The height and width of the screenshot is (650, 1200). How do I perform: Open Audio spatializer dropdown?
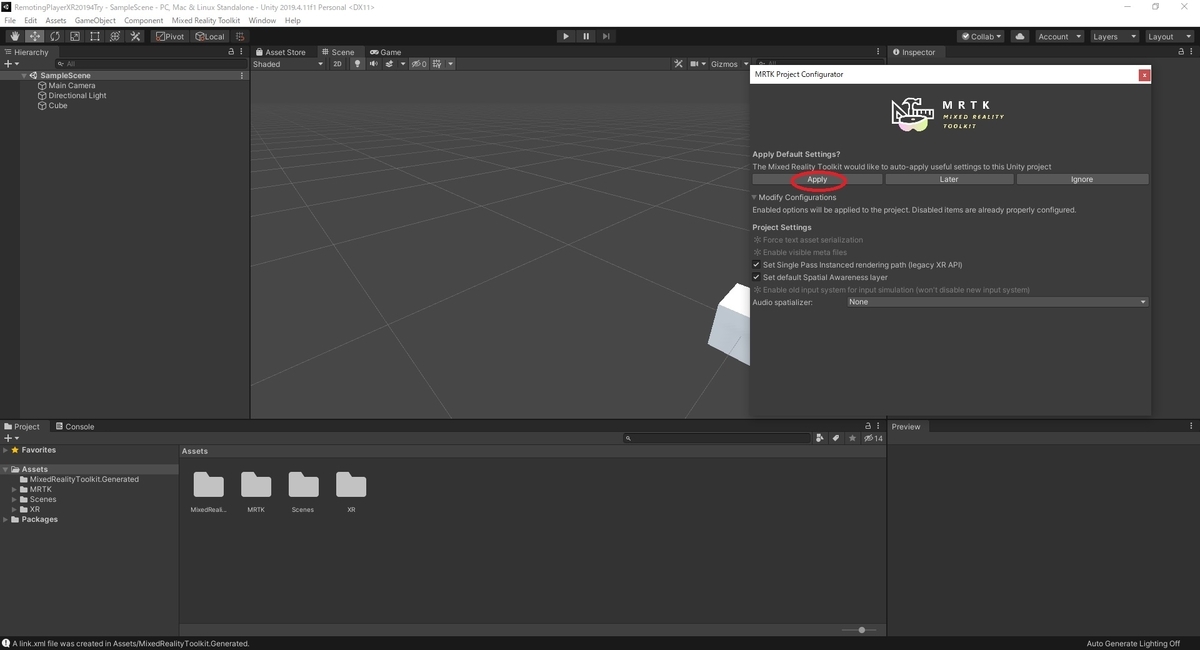point(997,302)
